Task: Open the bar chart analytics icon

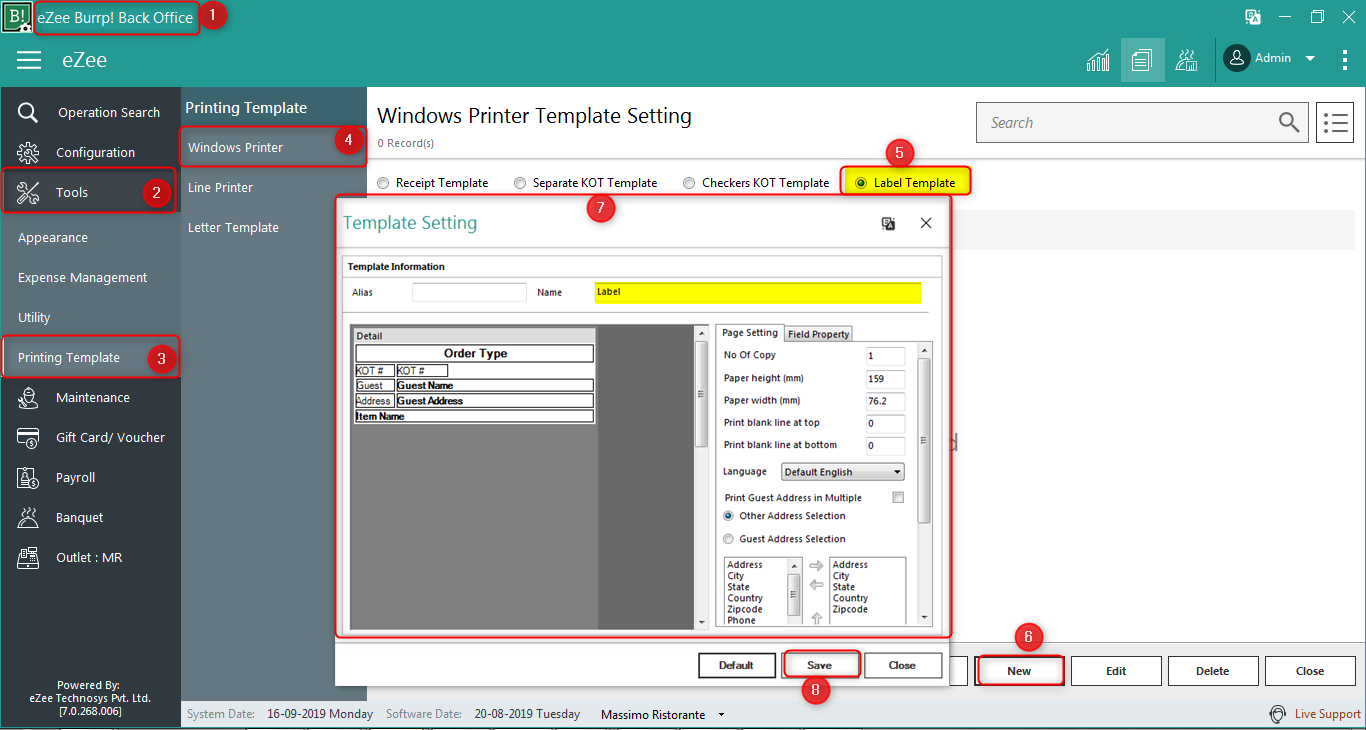Action: [x=1098, y=60]
